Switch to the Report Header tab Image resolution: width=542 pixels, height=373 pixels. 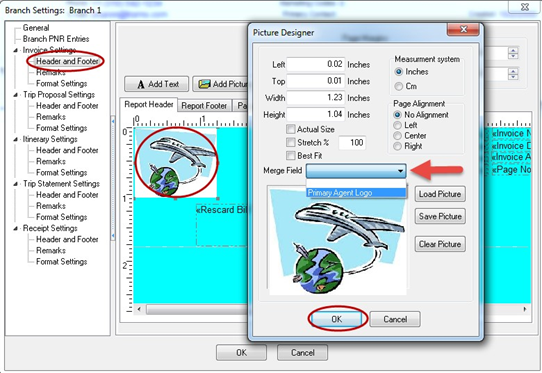[149, 104]
